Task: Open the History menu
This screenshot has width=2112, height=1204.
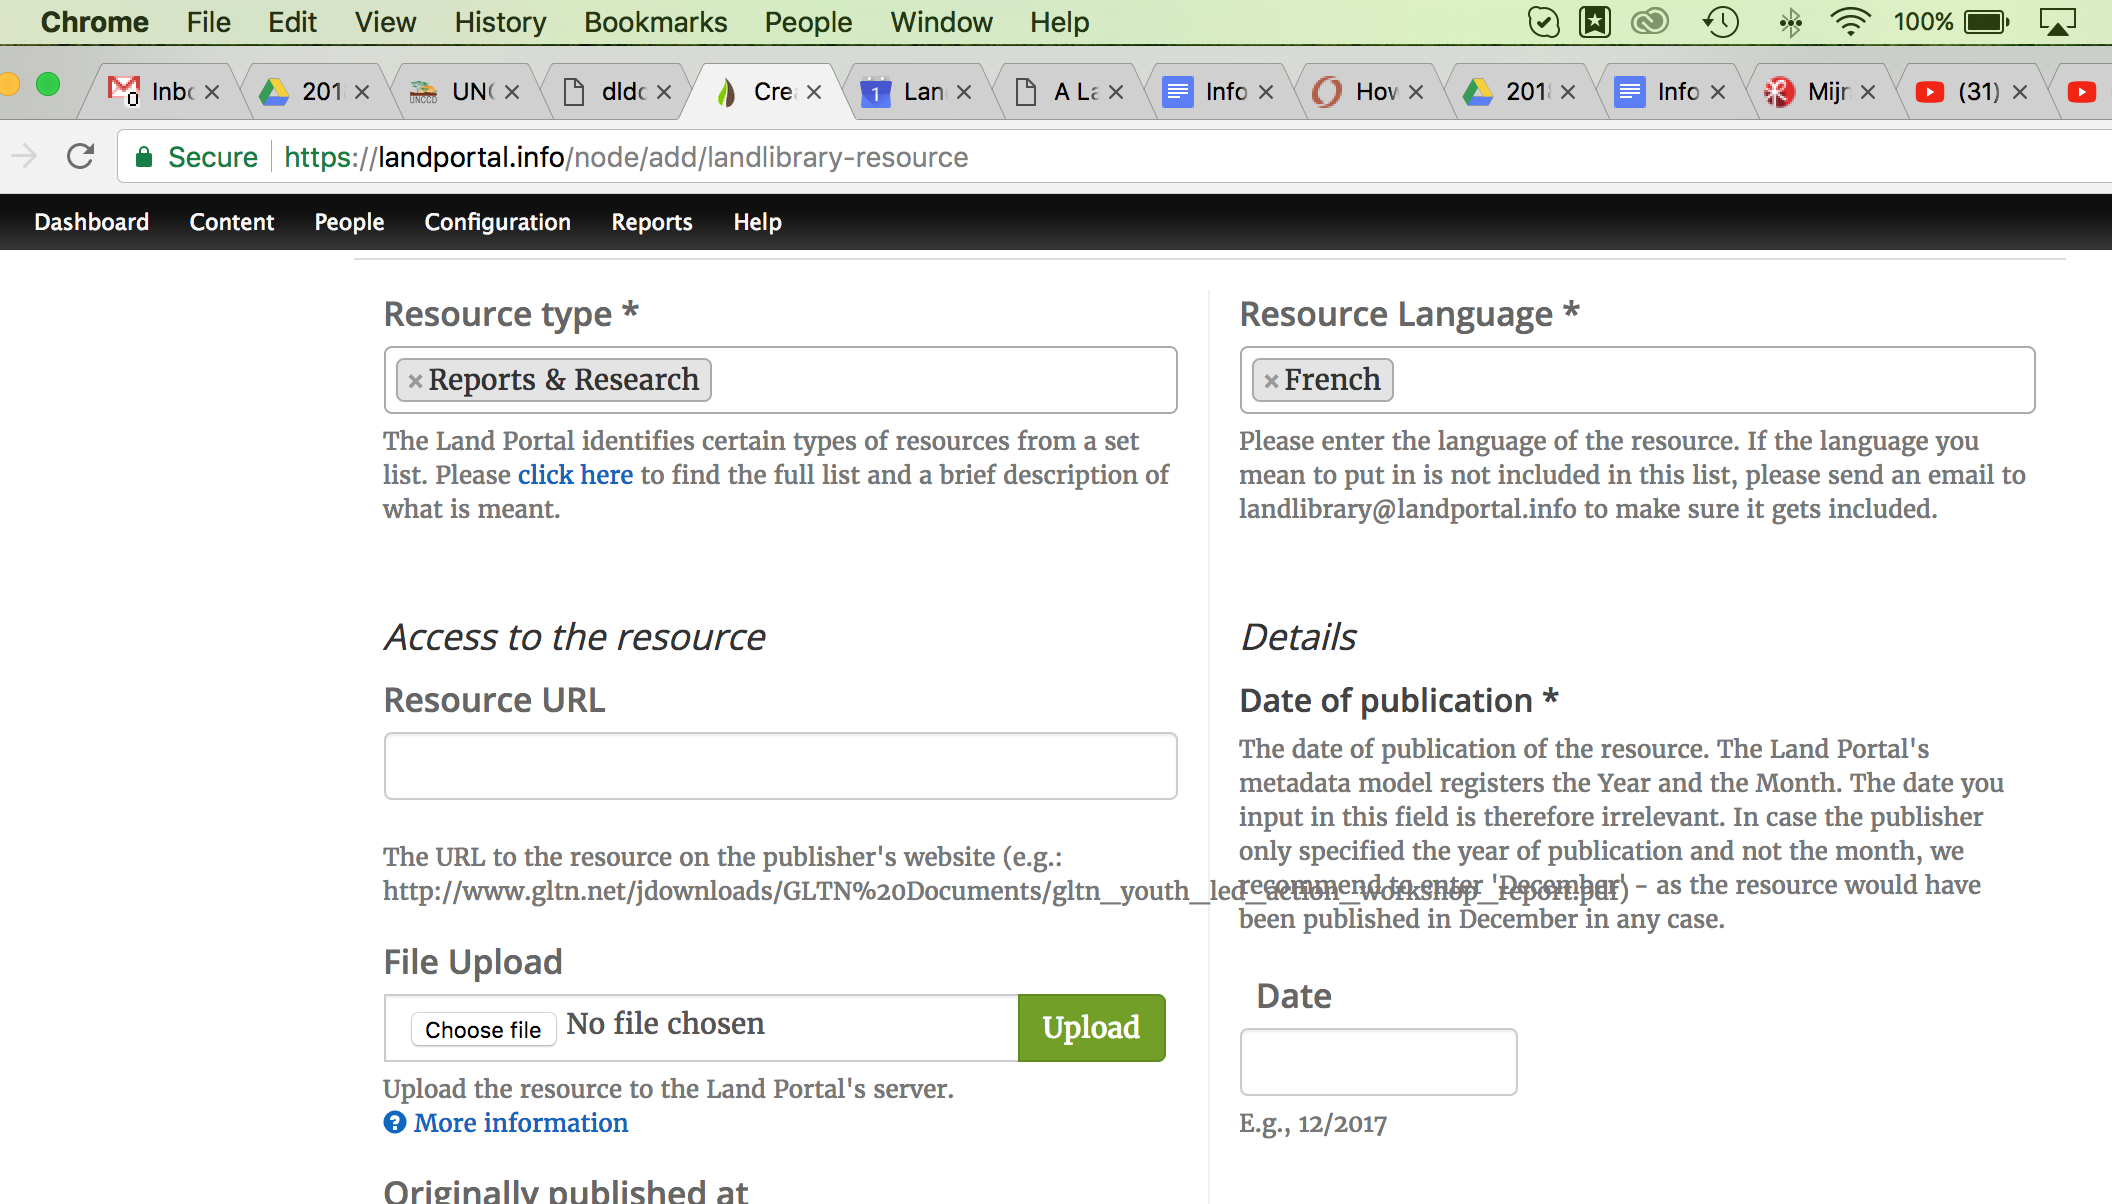Action: pos(500,22)
